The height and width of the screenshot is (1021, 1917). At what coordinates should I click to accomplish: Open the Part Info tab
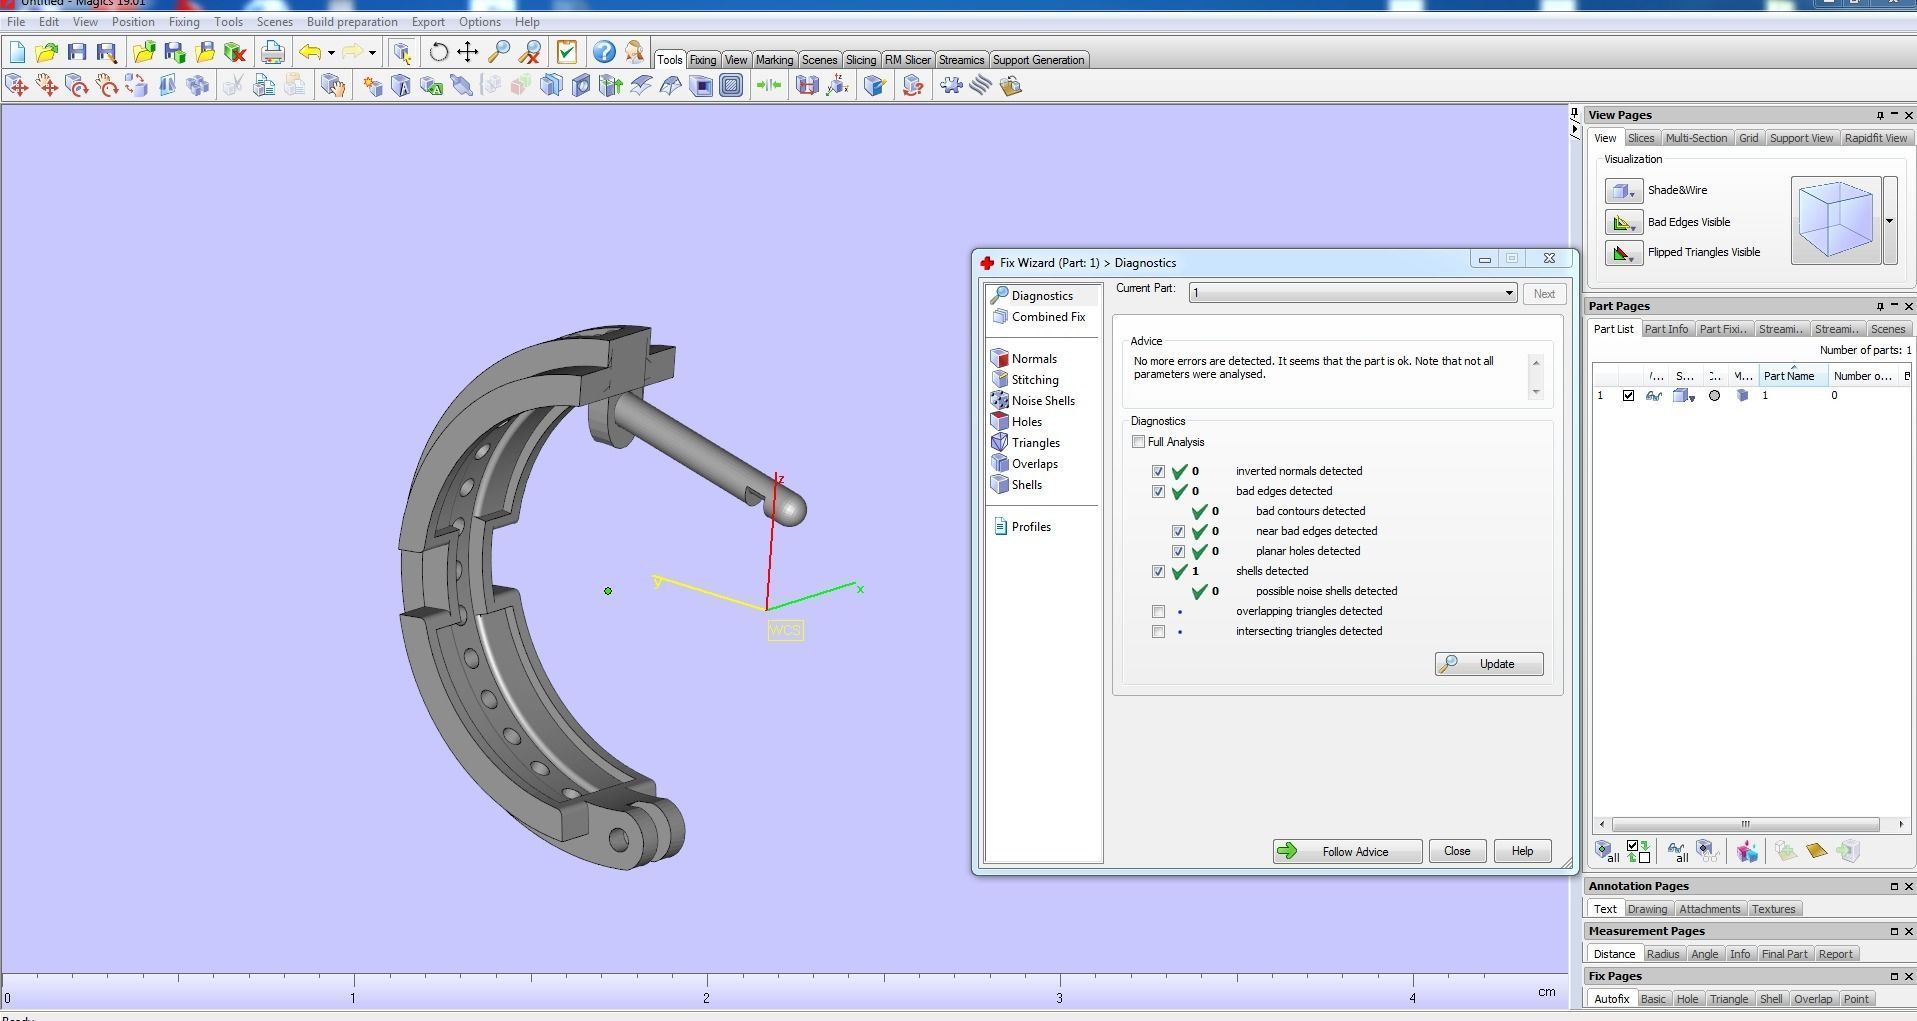click(x=1666, y=329)
